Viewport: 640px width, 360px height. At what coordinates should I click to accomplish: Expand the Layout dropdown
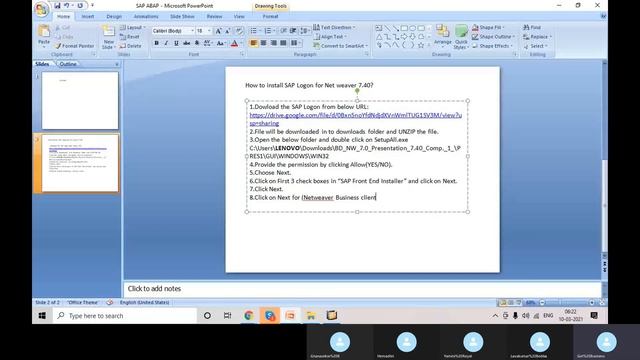coord(133,27)
